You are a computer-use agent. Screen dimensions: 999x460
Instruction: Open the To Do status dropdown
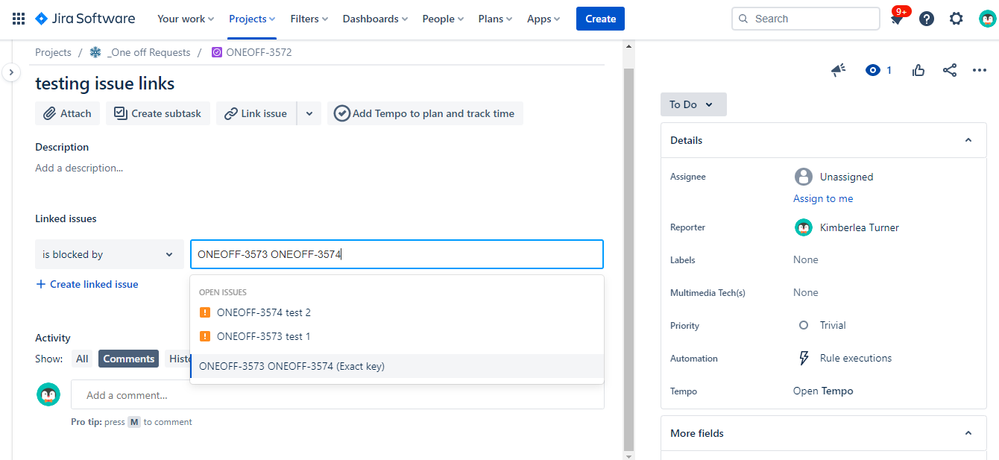(693, 104)
